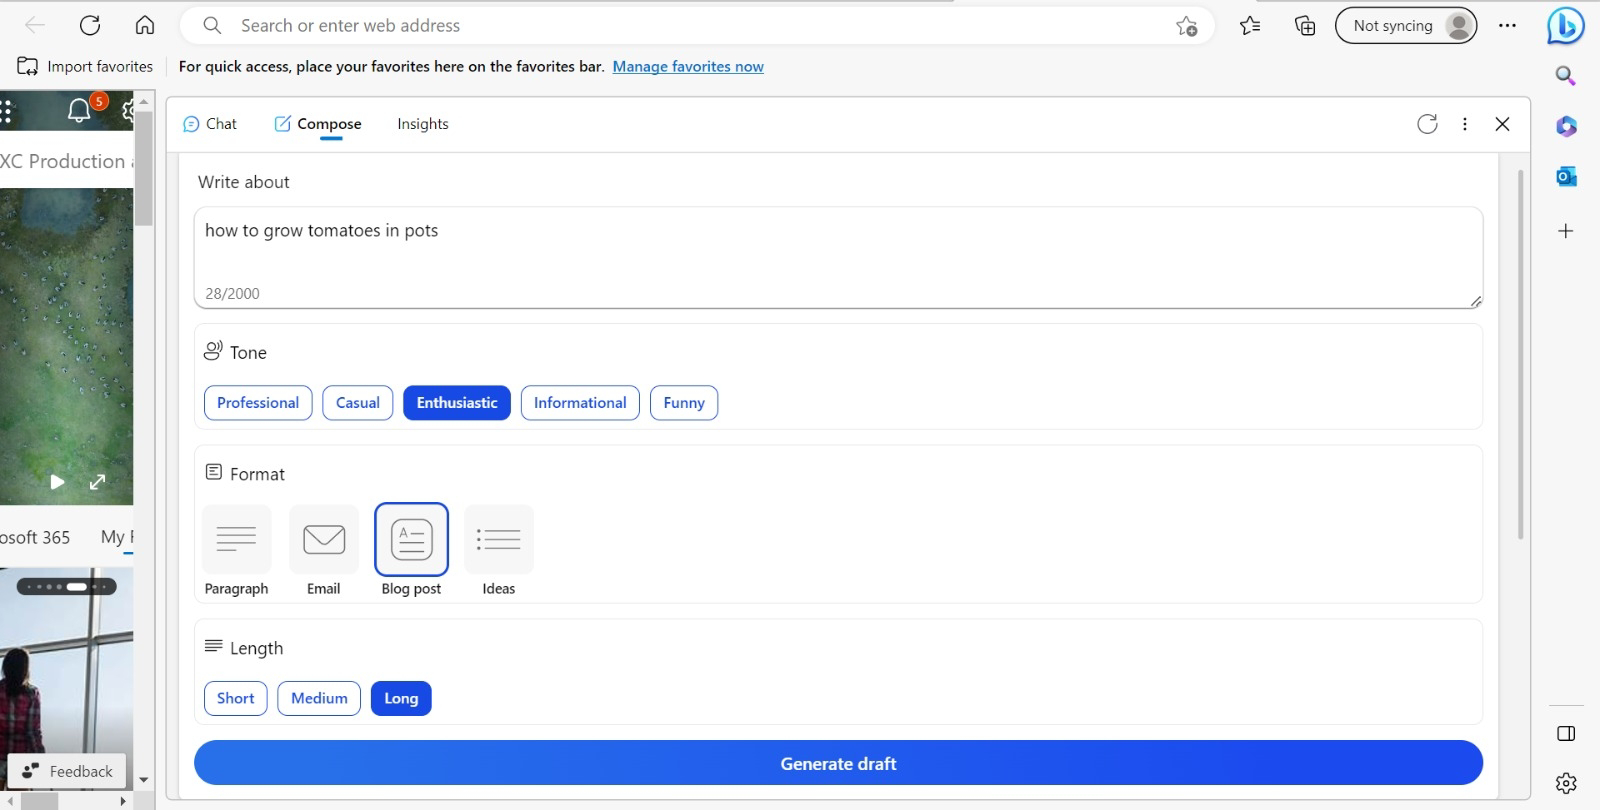Viewport: 1600px width, 810px height.
Task: Choose the Casual tone
Action: 358,403
